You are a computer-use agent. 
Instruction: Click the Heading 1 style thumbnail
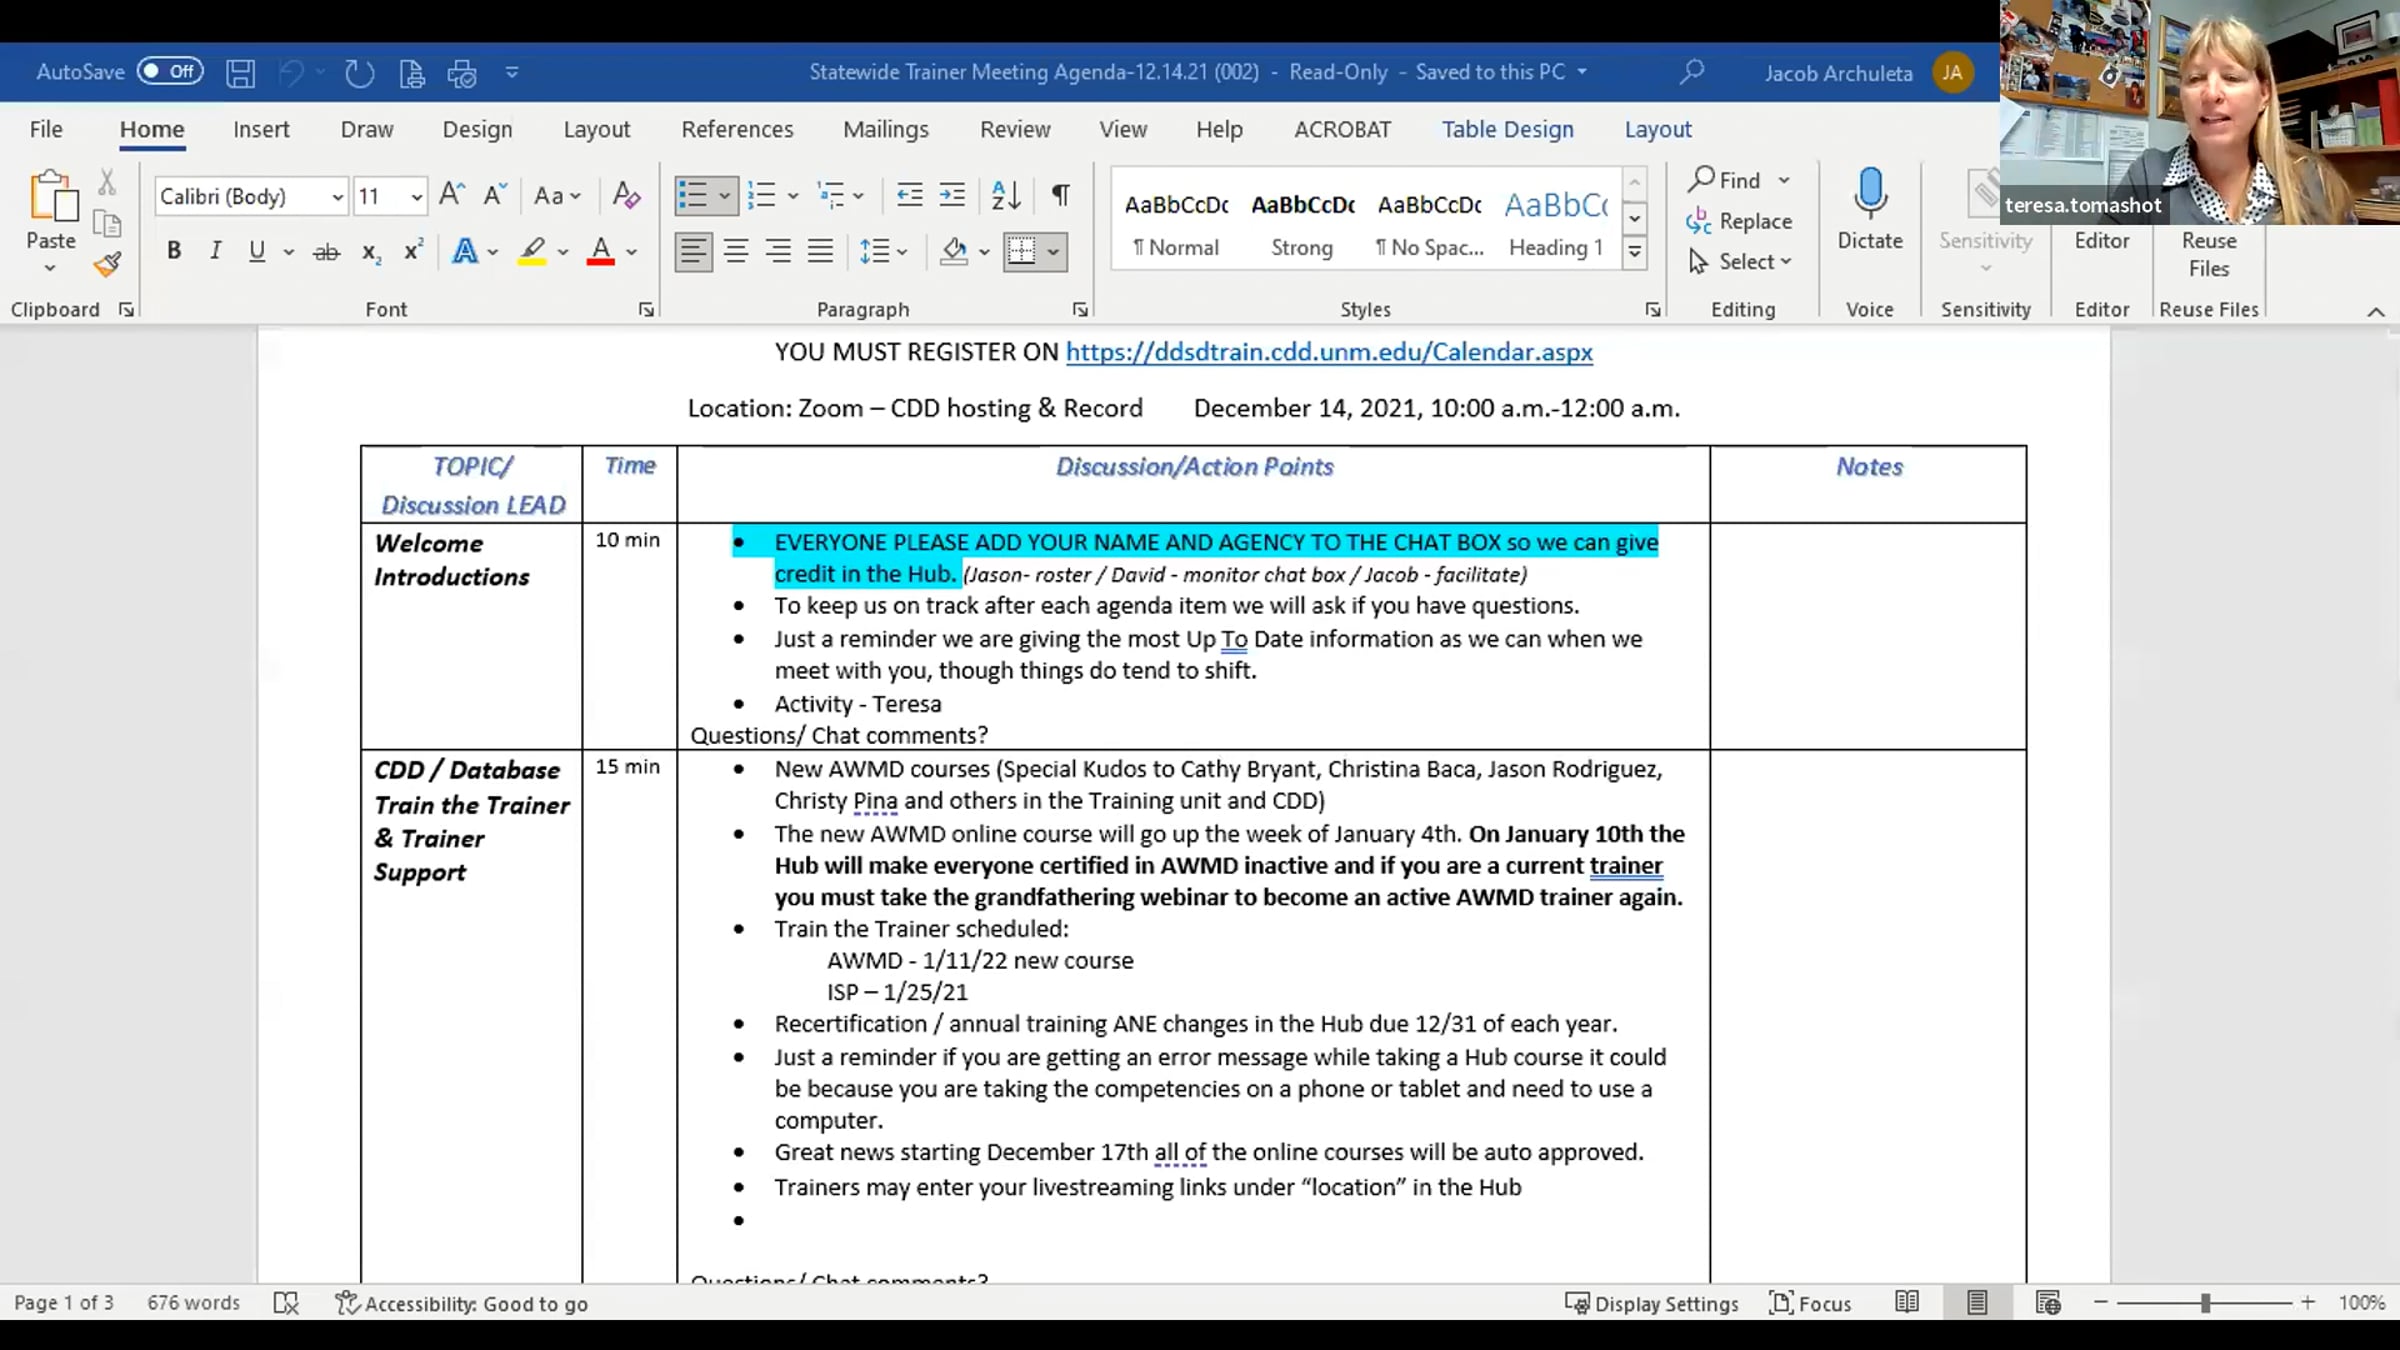1555,222
